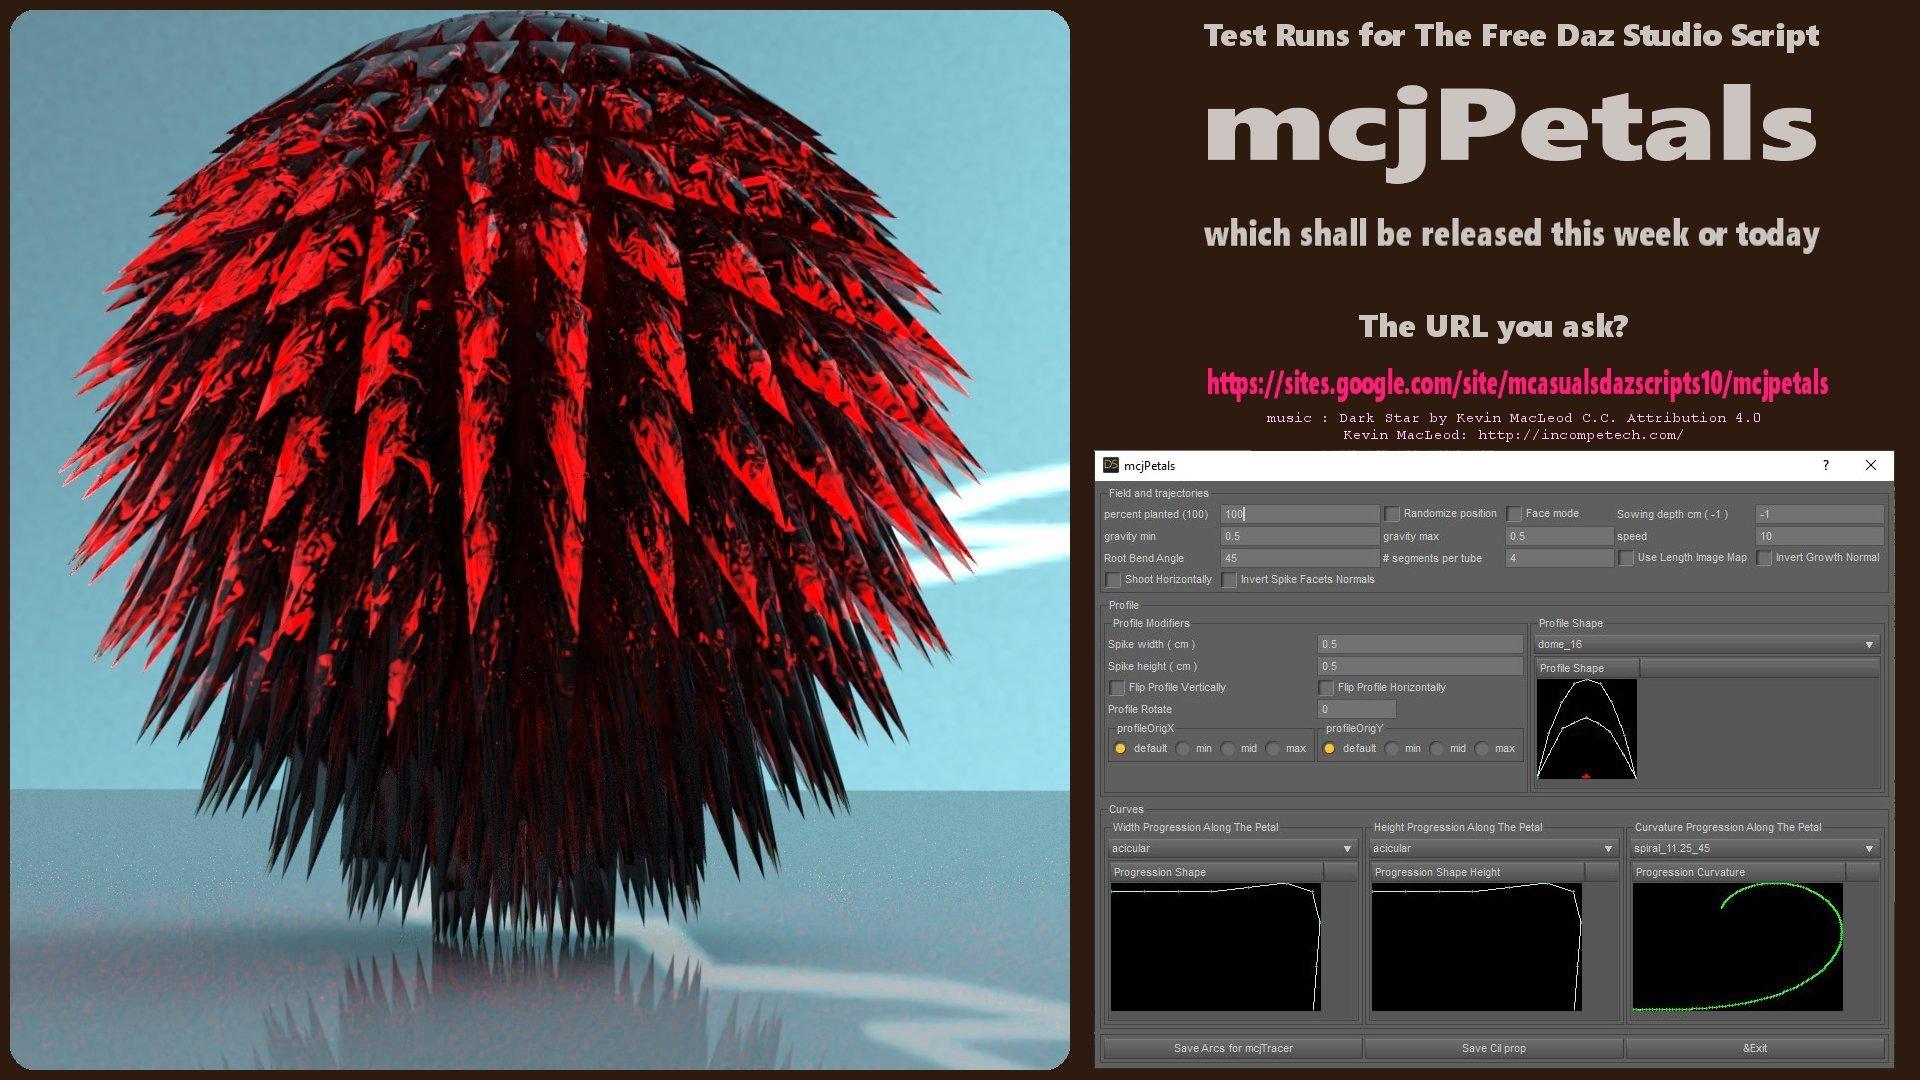The height and width of the screenshot is (1080, 1920).
Task: Click the width progression shape preview
Action: (1215, 946)
